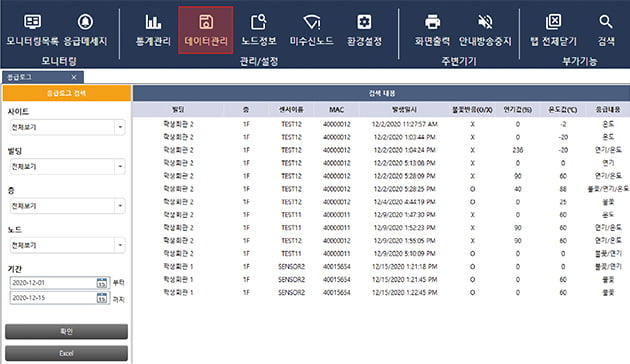Viewport: 630px width, 364px height.
Task: Select row dated 12/9/2020 1:52:23 PM
Action: 381,227
